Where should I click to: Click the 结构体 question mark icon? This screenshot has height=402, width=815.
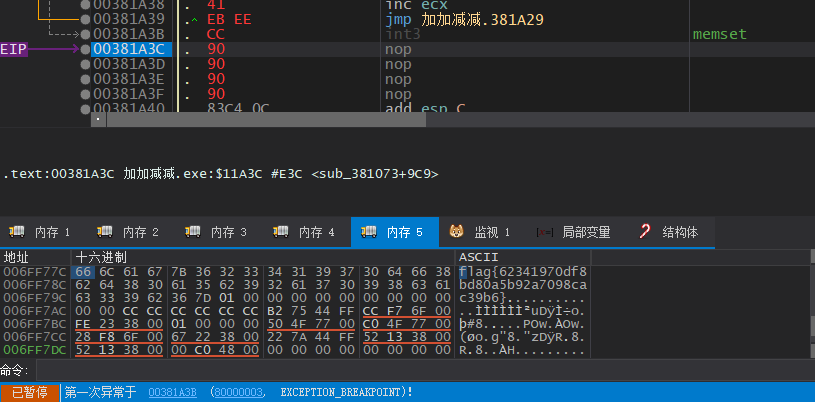click(x=646, y=232)
